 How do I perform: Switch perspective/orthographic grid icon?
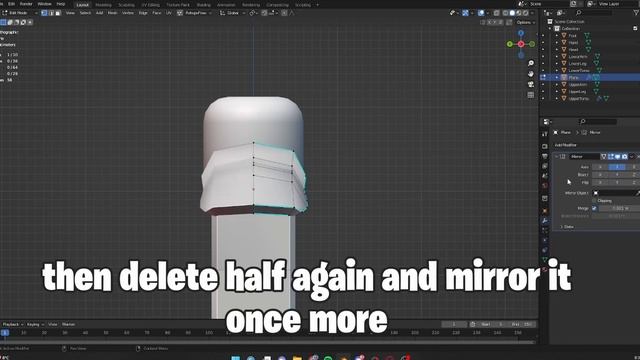click(531, 95)
